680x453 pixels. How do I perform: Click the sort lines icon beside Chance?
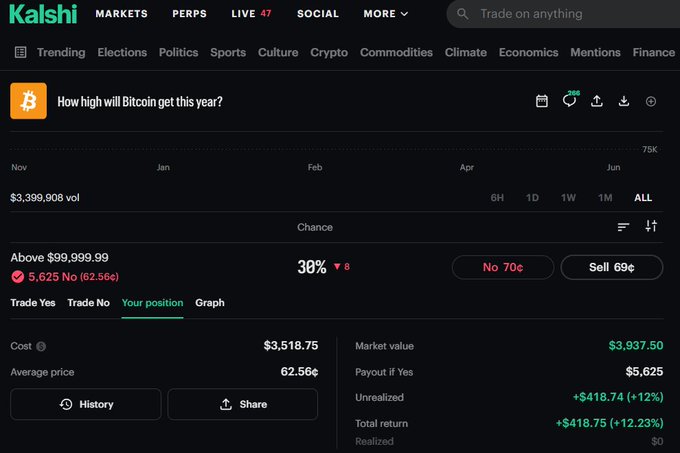click(623, 226)
